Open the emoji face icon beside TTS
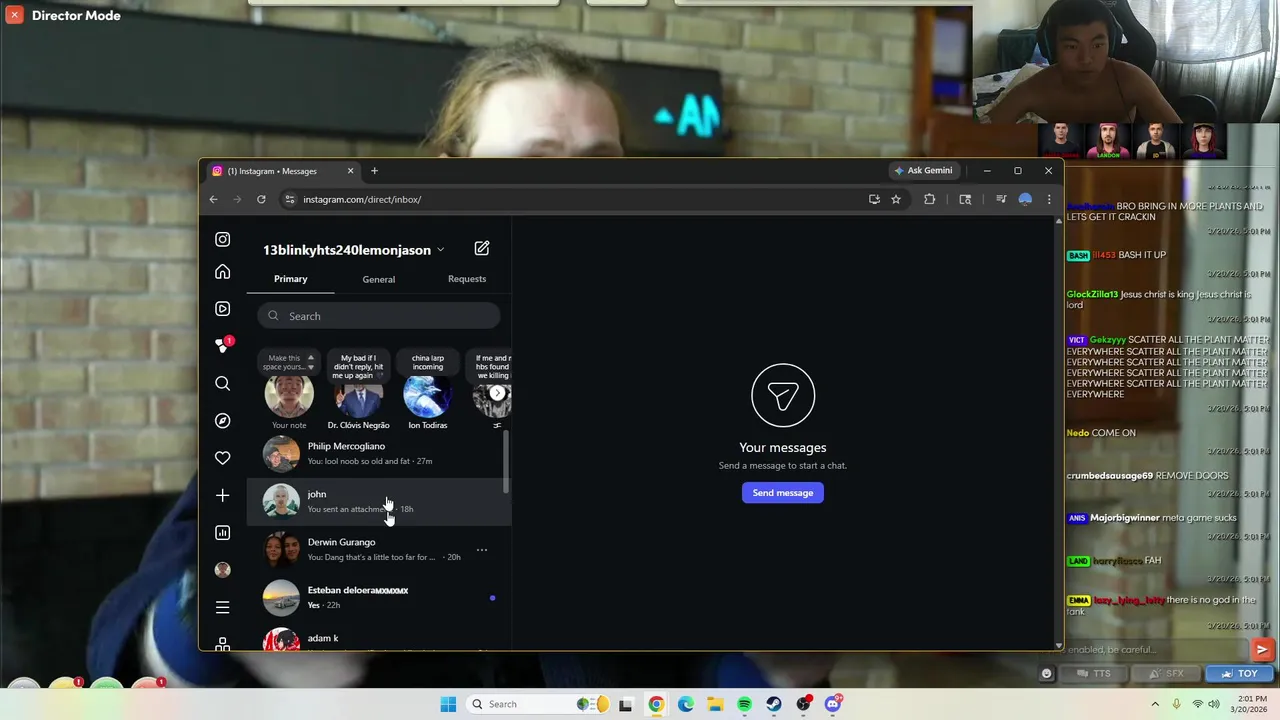The height and width of the screenshot is (720, 1280). tap(1047, 673)
